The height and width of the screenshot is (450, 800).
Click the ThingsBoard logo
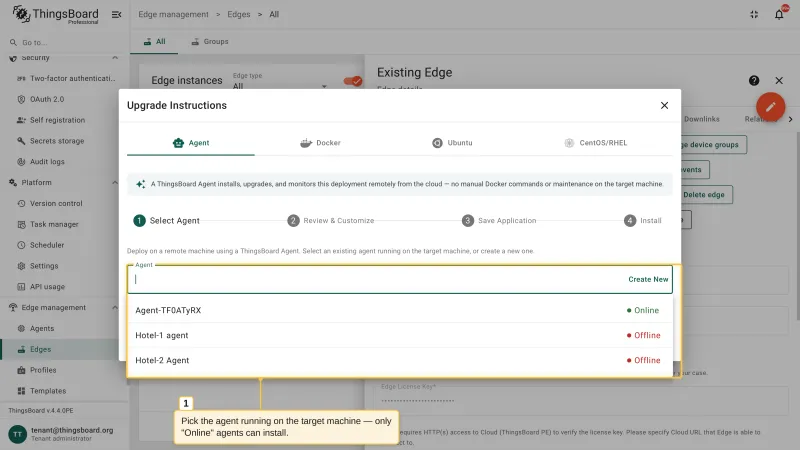pos(55,14)
